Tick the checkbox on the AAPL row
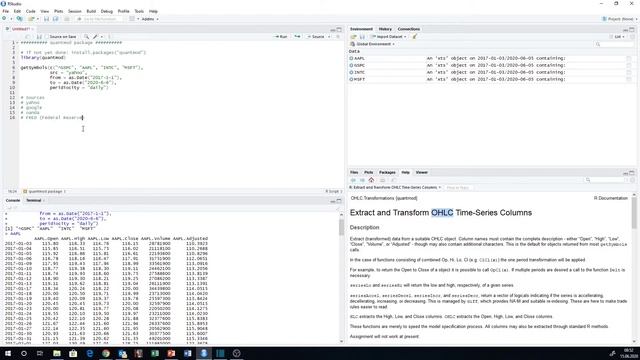This screenshot has width=640, height=360. tap(629, 58)
